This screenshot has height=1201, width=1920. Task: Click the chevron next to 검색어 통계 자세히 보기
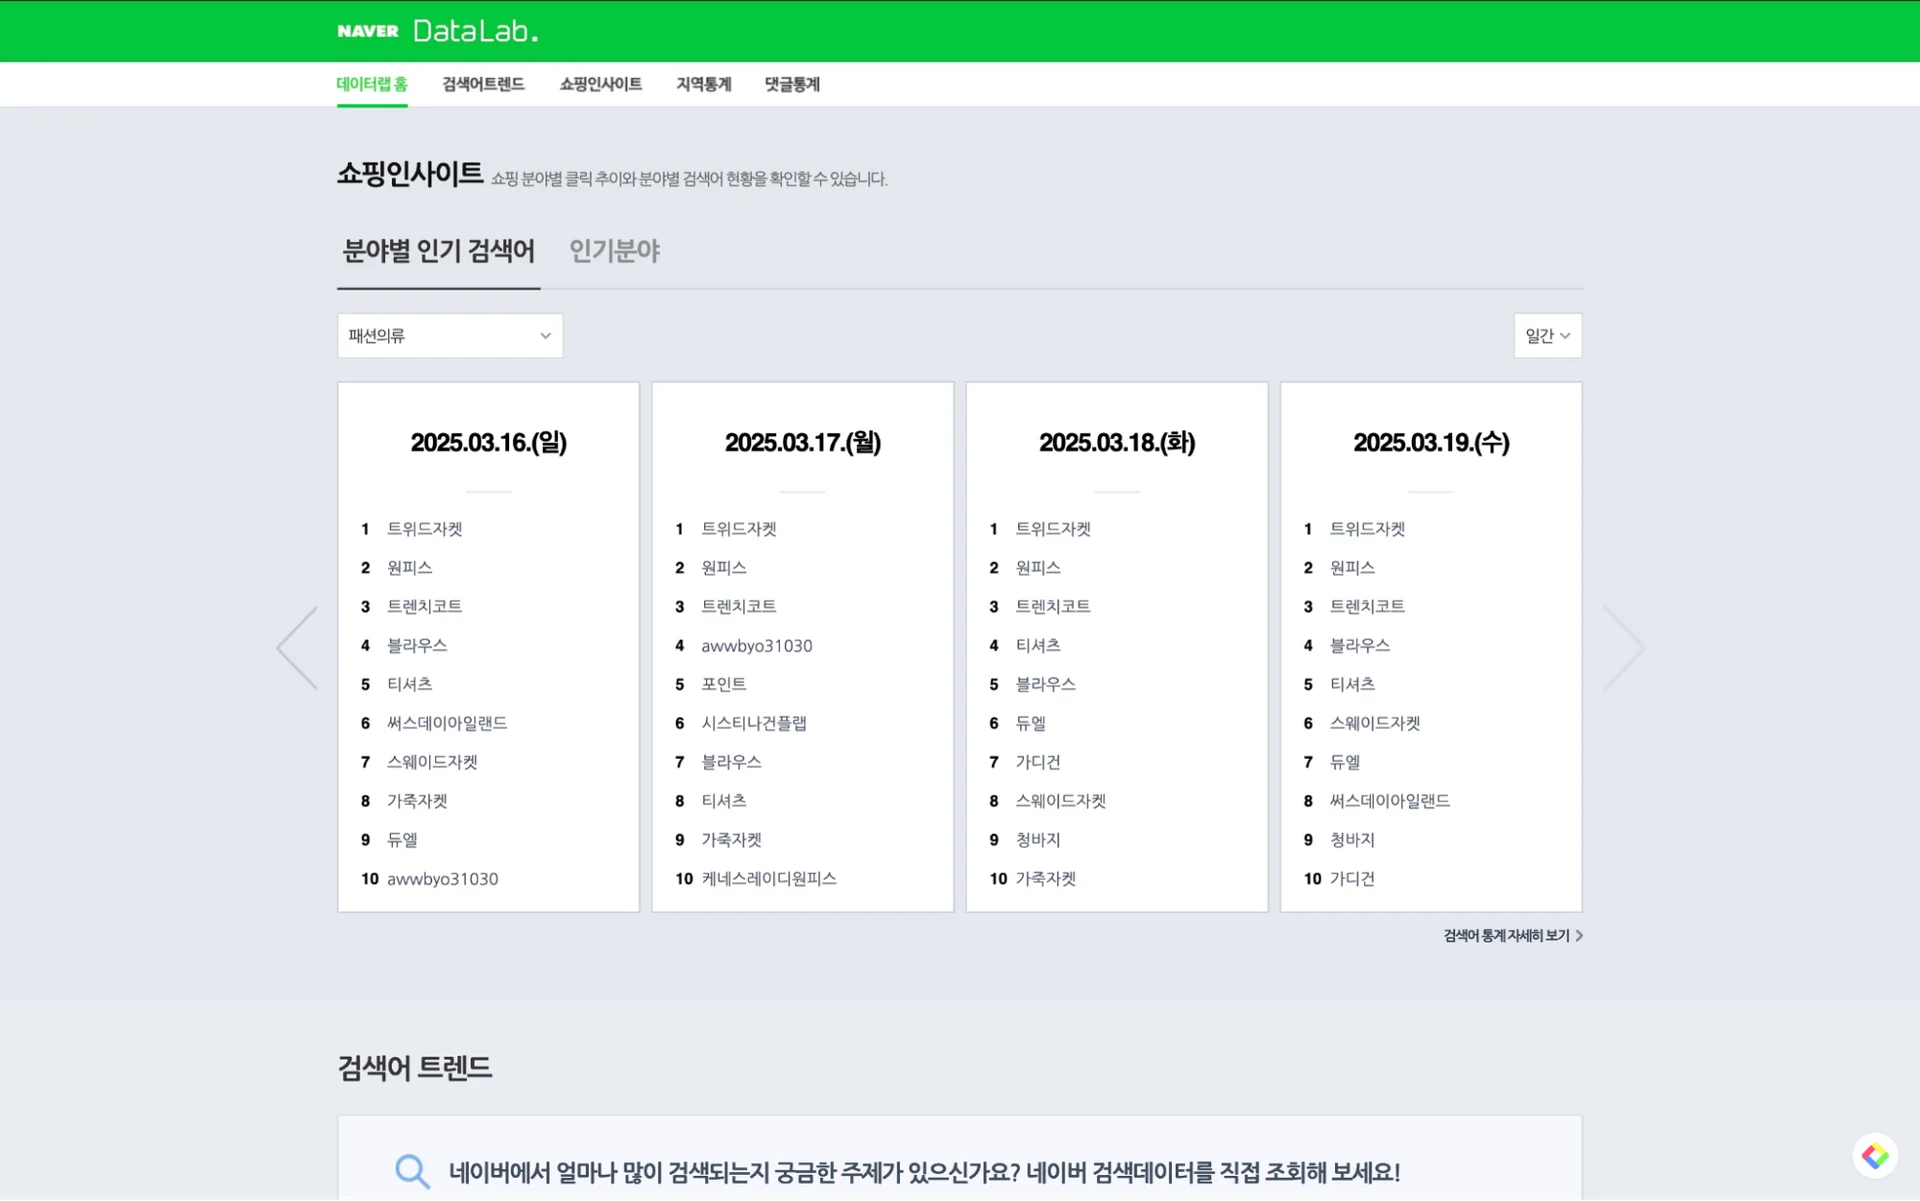(1578, 935)
